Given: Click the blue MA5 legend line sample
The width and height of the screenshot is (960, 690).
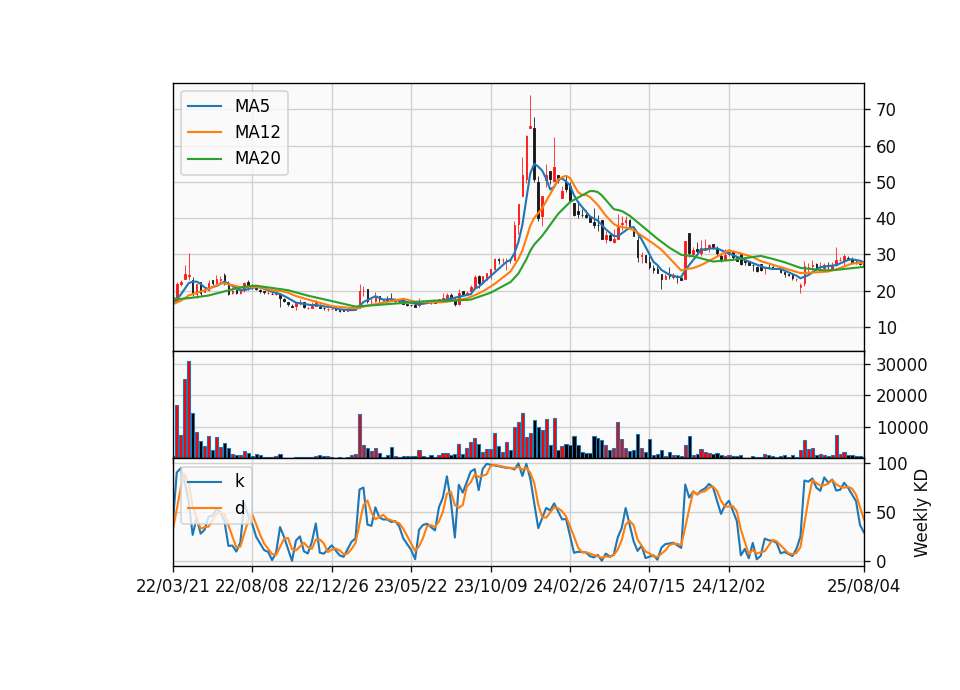Looking at the screenshot, I should click(x=204, y=106).
